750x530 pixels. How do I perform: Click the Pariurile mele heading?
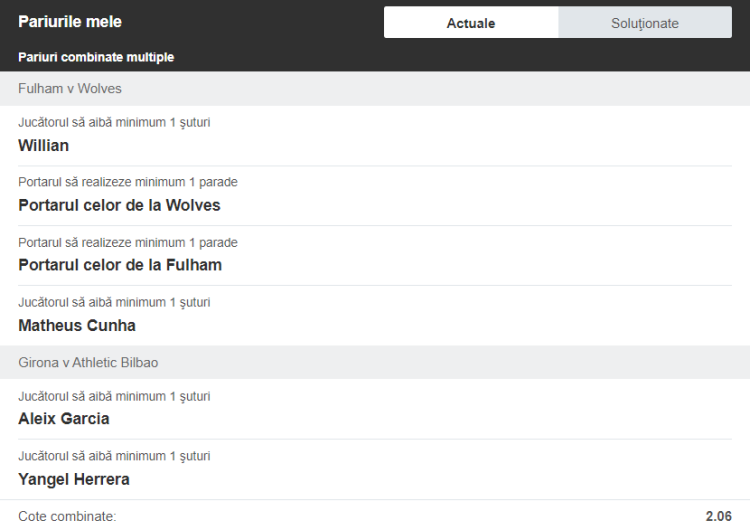(x=70, y=22)
